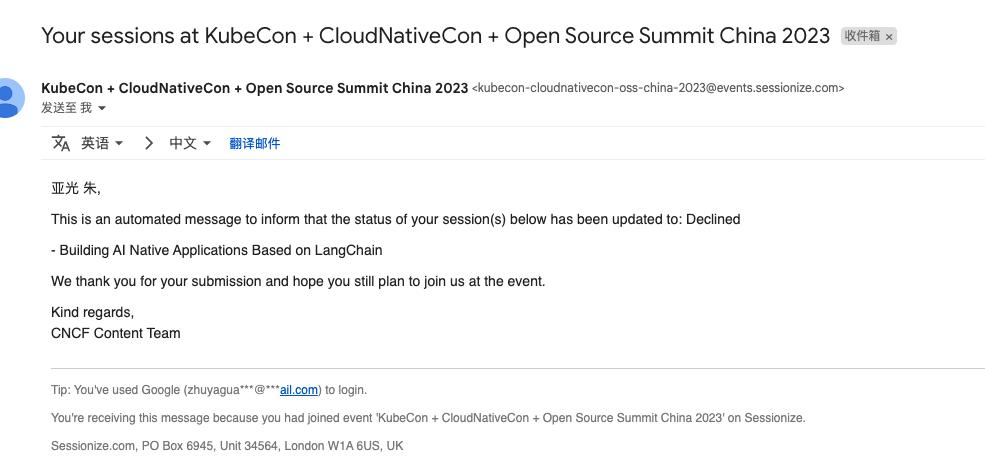
Task: Click the arrow between 英语 and 中文
Action: (149, 143)
